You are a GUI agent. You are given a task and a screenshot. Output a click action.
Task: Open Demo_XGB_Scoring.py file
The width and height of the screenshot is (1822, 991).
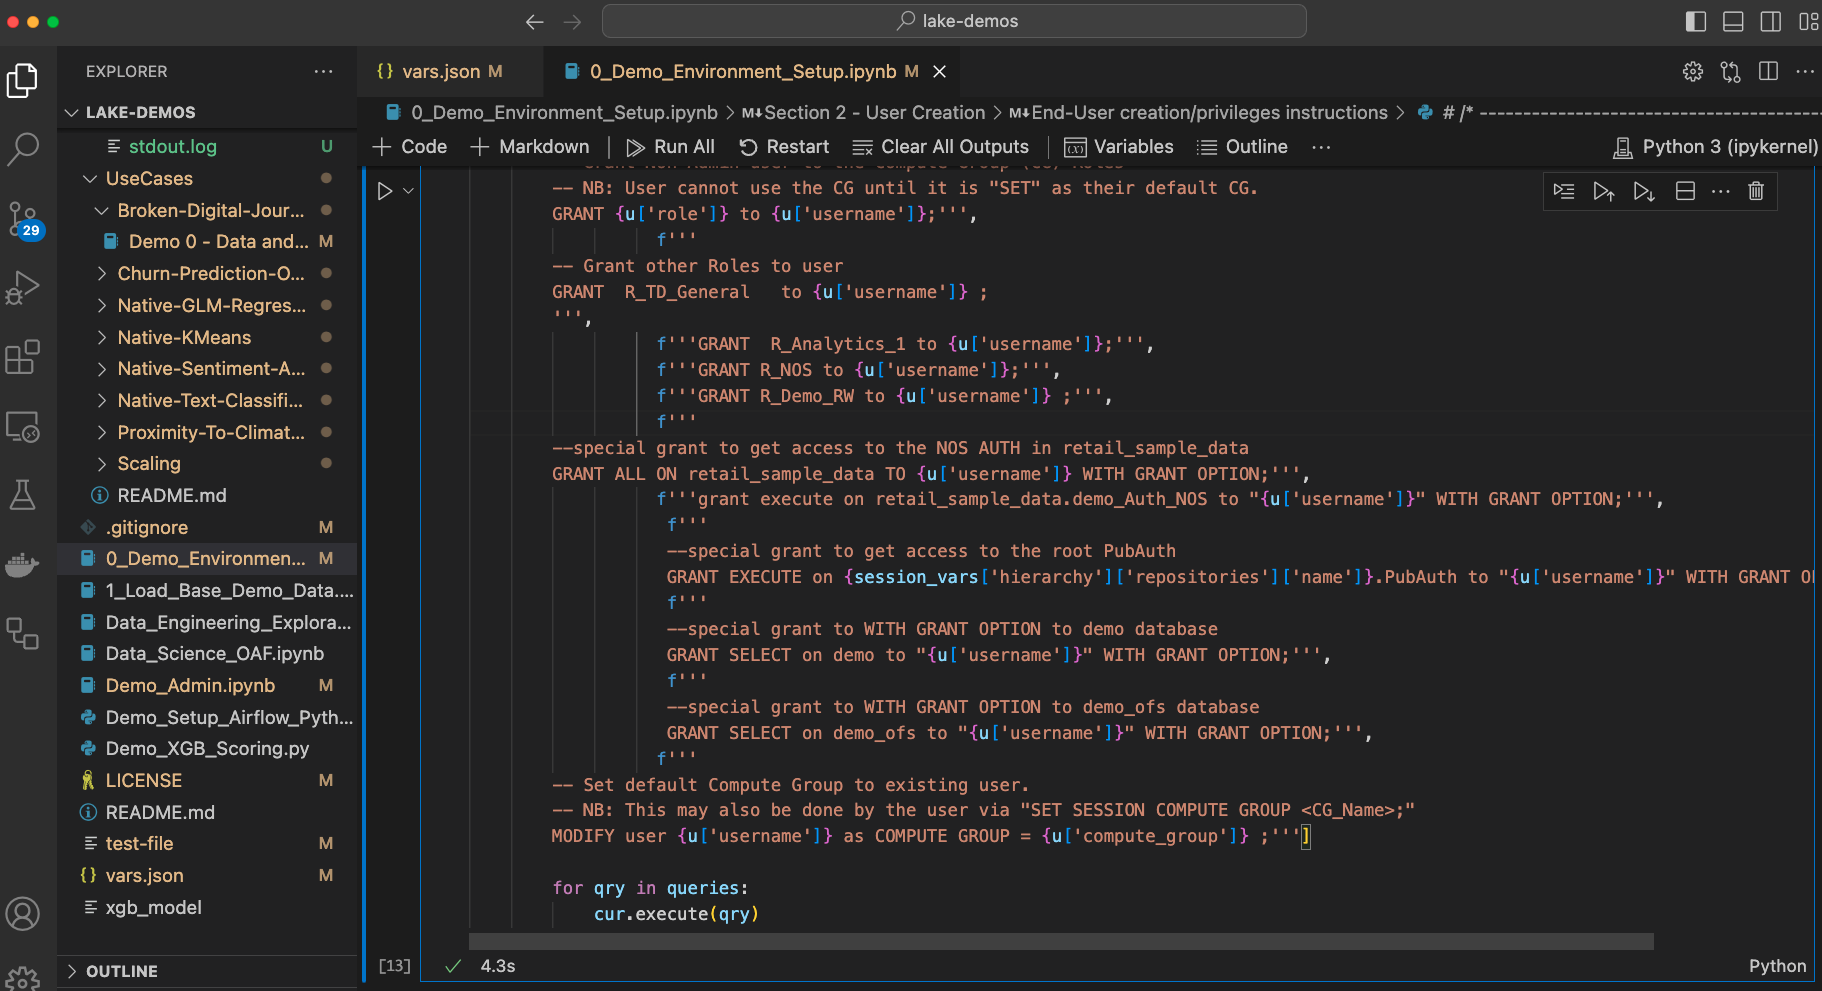point(207,749)
